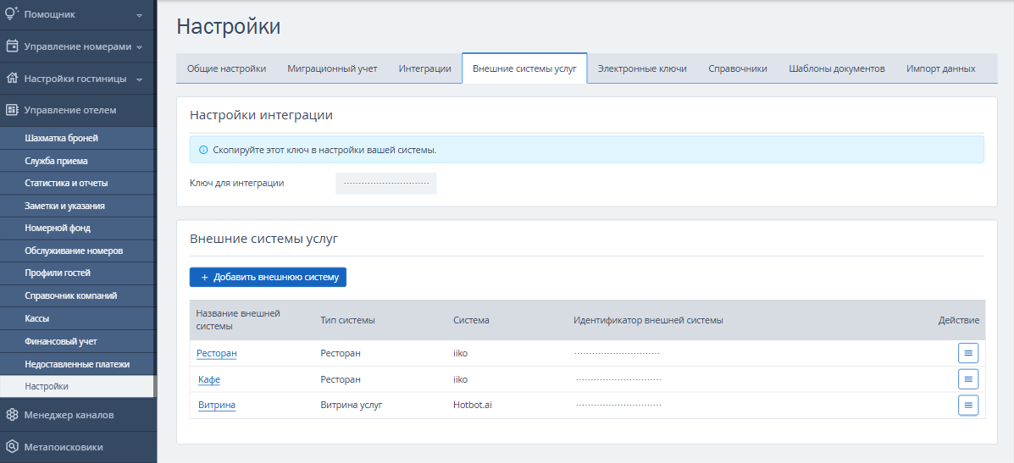The image size is (1014, 463).
Task: Open the action menu for the Ресторан row
Action: pyautogui.click(x=968, y=353)
